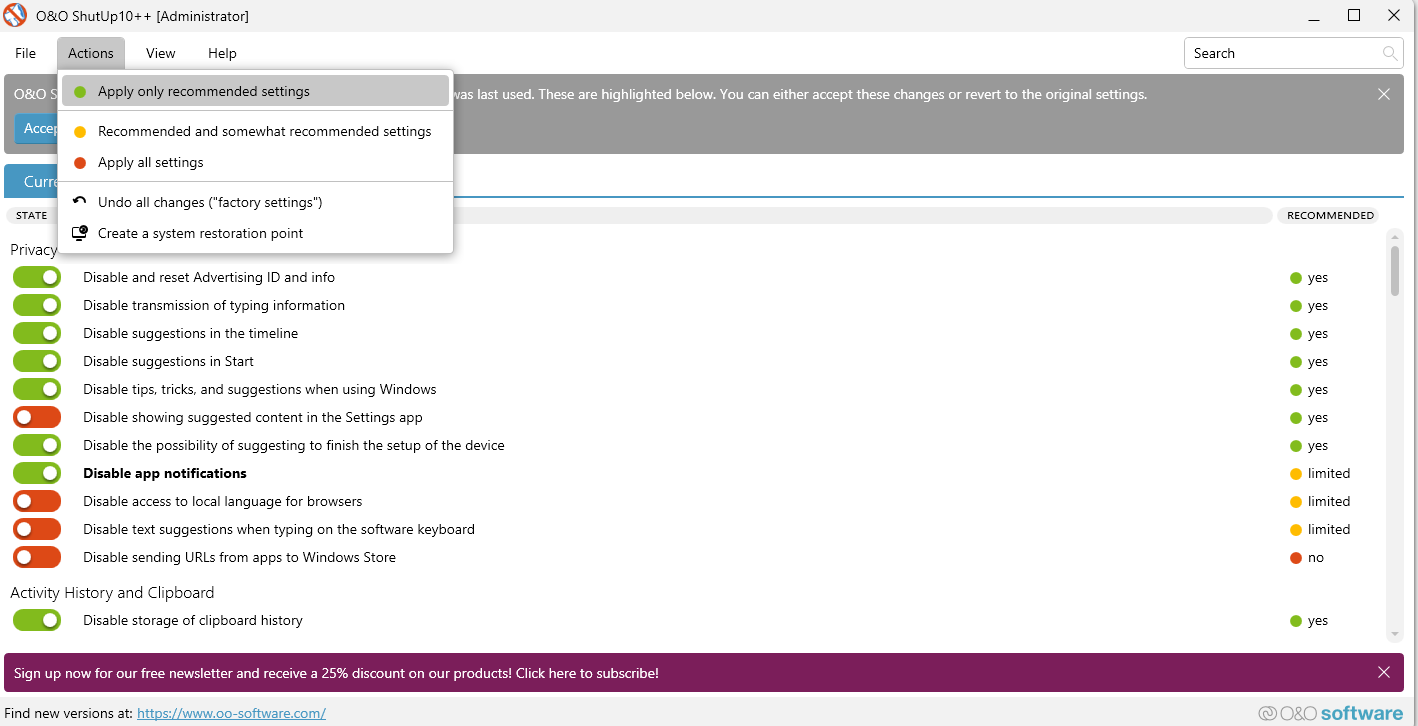Viewport: 1418px width, 726px height.
Task: Click "no" in the Disable sending URLs row
Action: coord(1316,557)
